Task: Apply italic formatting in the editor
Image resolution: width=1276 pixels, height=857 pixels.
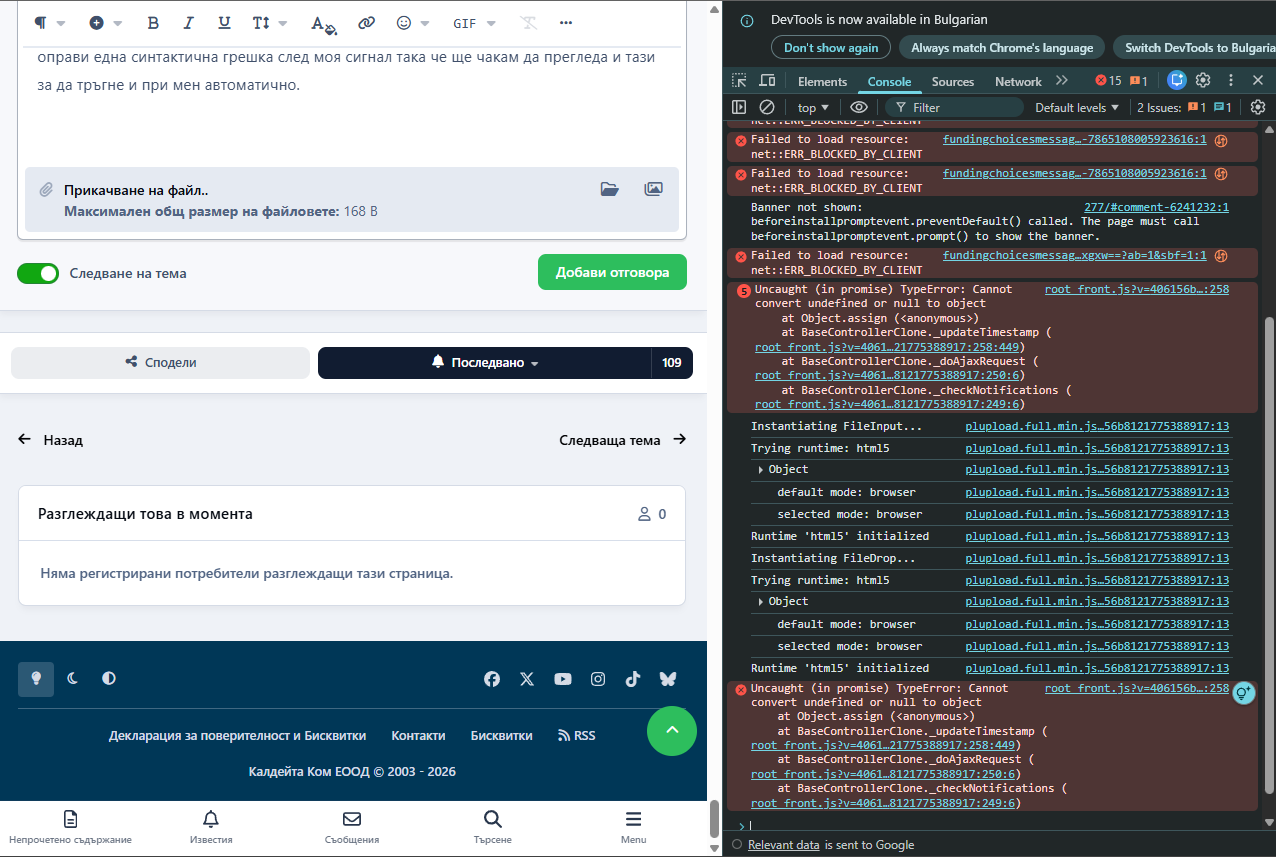Action: click(188, 23)
